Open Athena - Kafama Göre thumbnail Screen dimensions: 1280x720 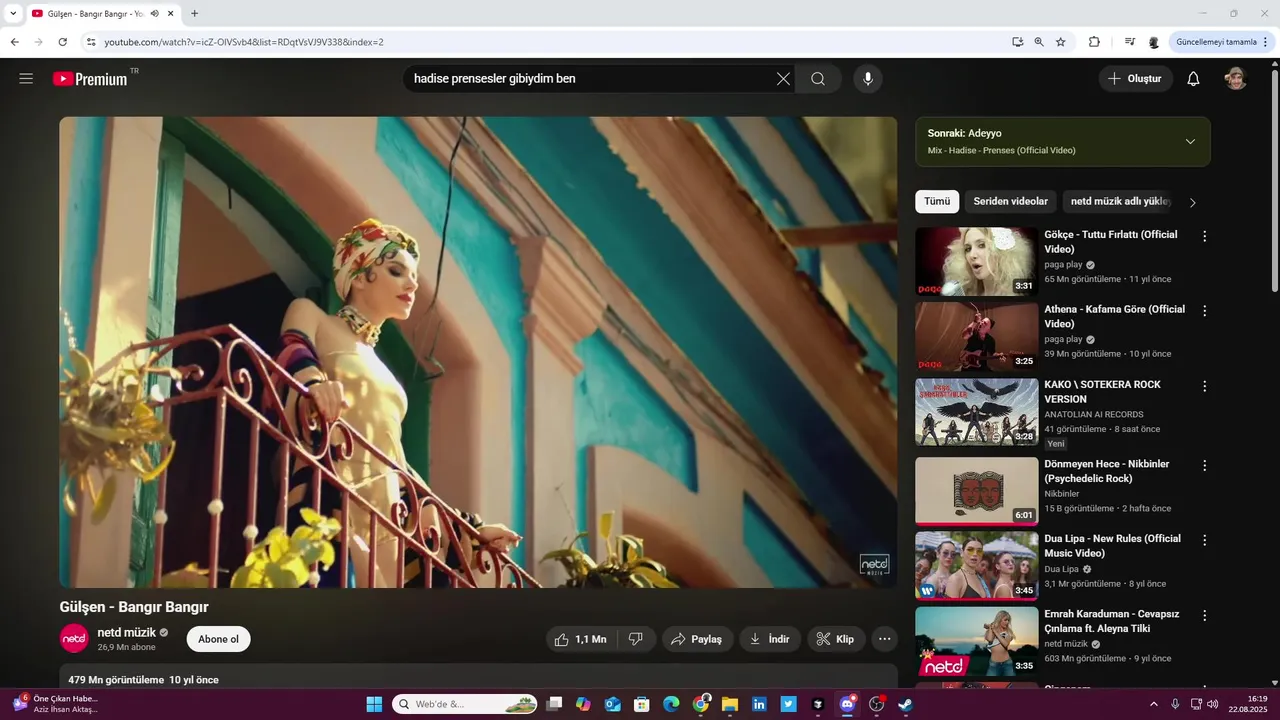976,336
